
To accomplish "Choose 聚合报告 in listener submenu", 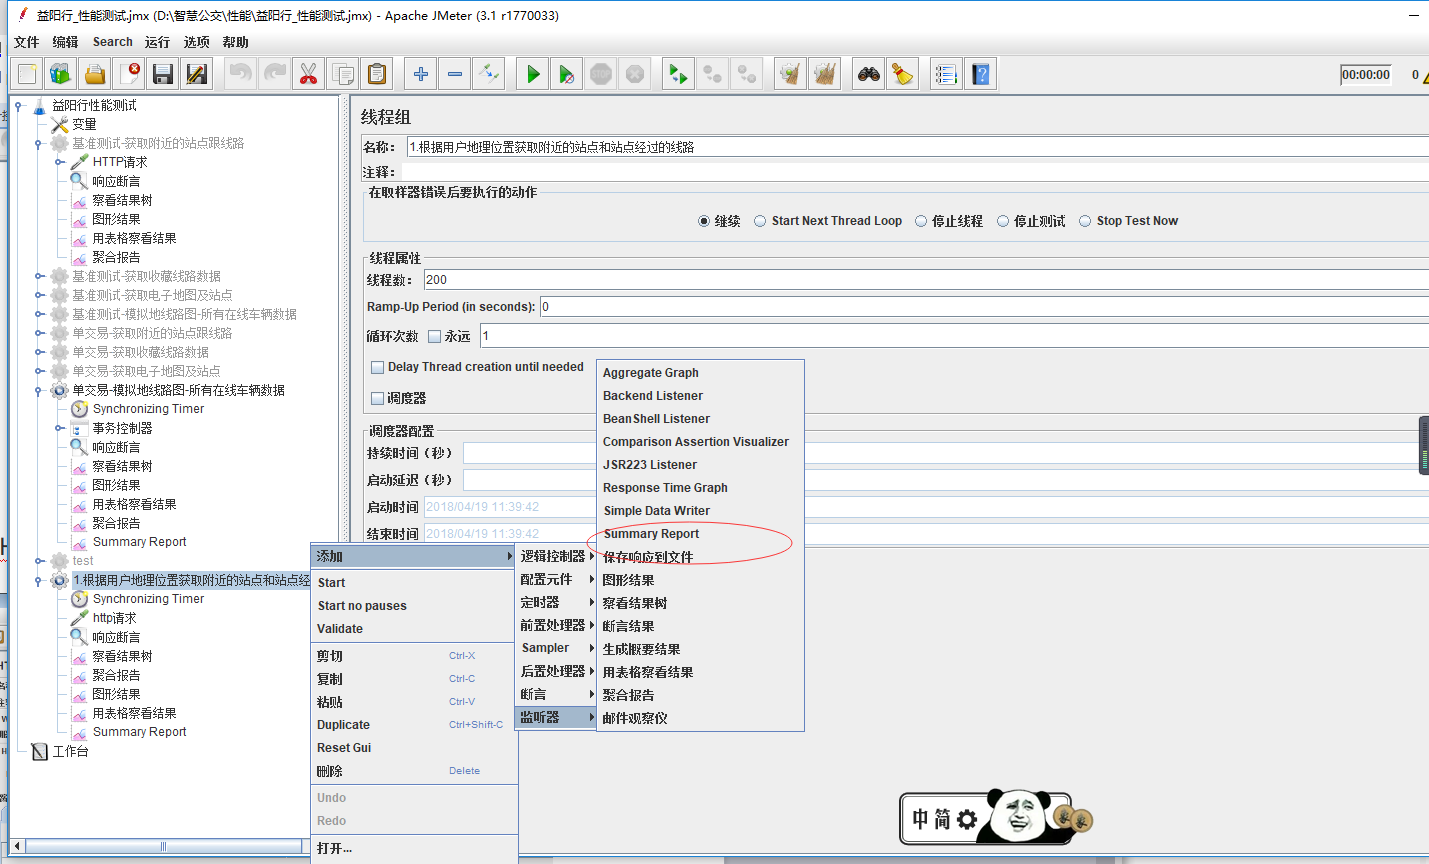I will (x=700, y=695).
